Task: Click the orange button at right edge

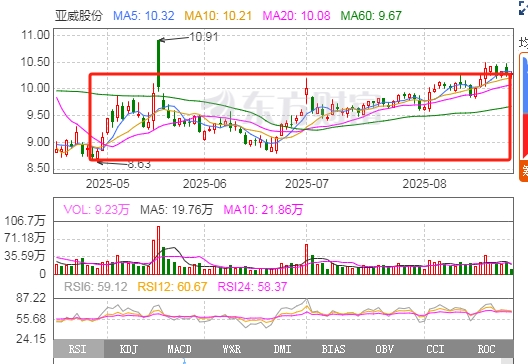Action: (524, 171)
